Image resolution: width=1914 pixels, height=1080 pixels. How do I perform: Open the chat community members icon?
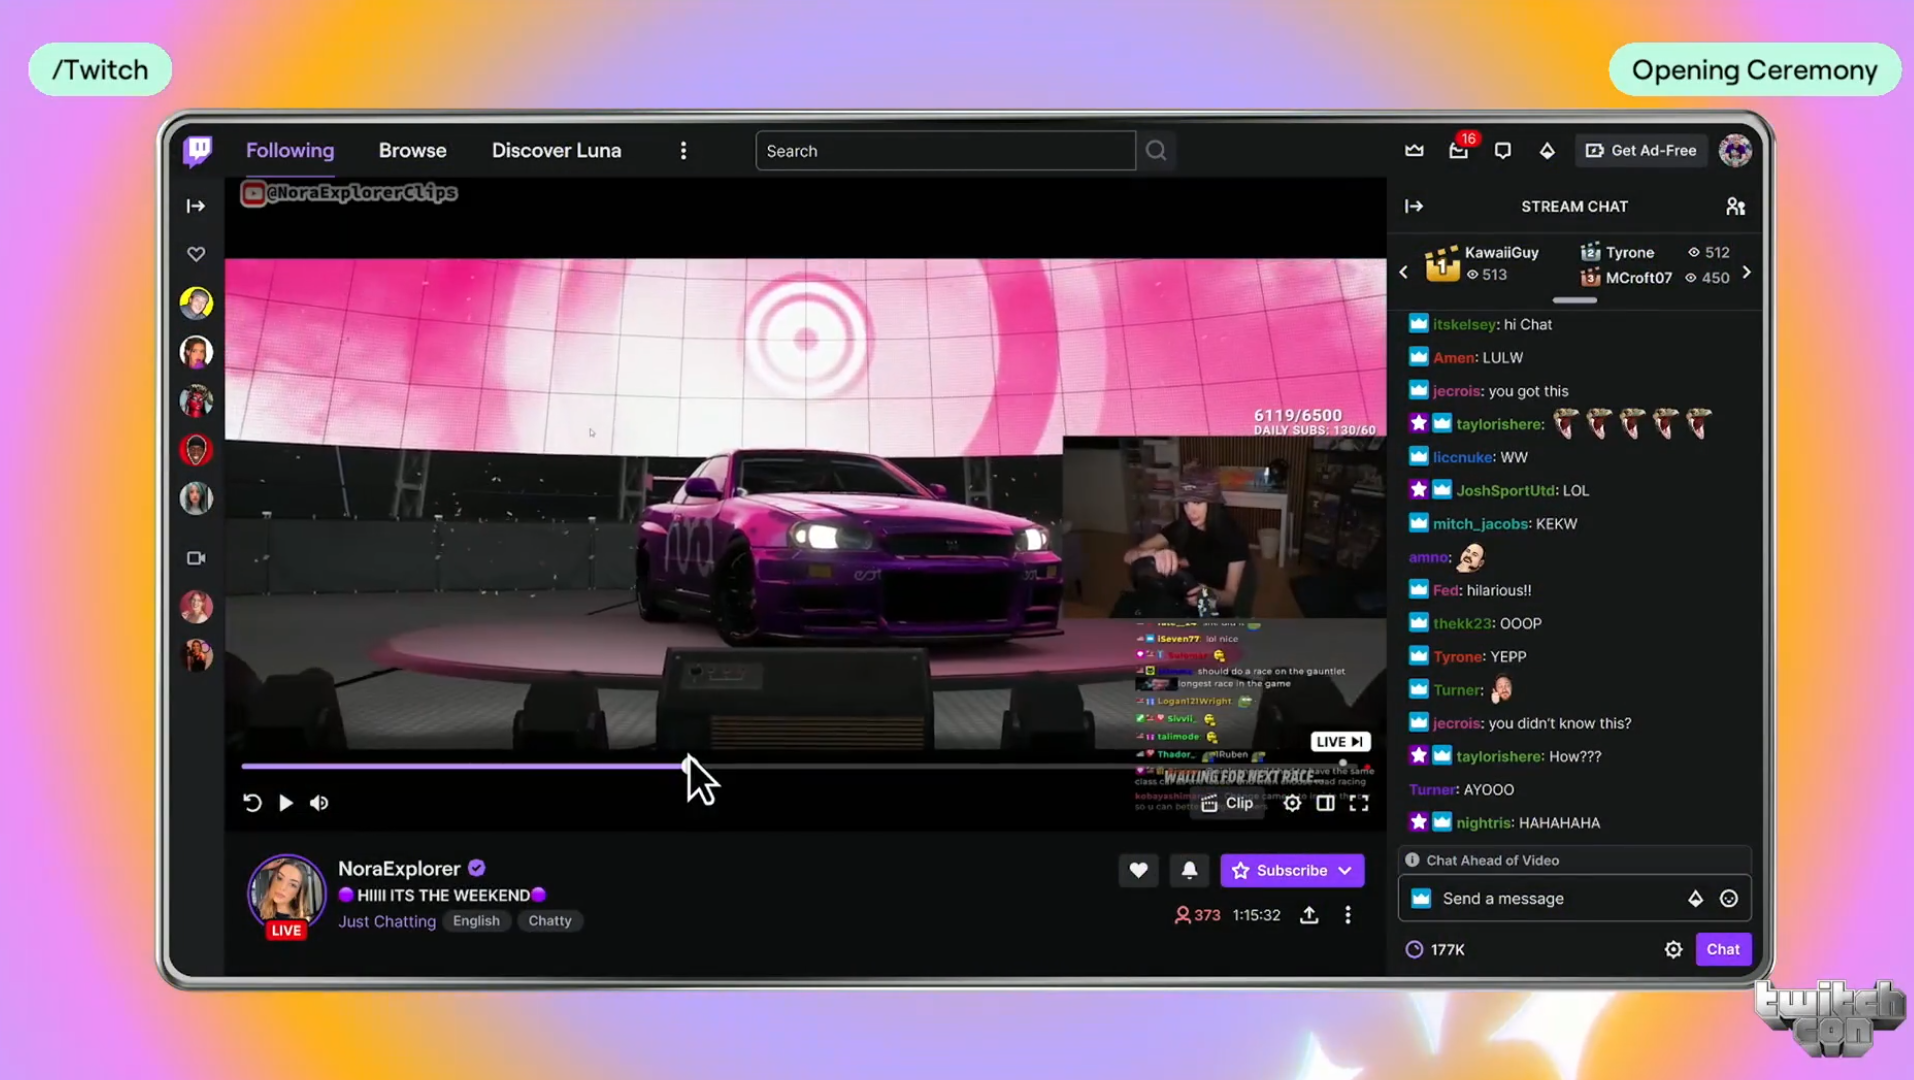(x=1735, y=206)
